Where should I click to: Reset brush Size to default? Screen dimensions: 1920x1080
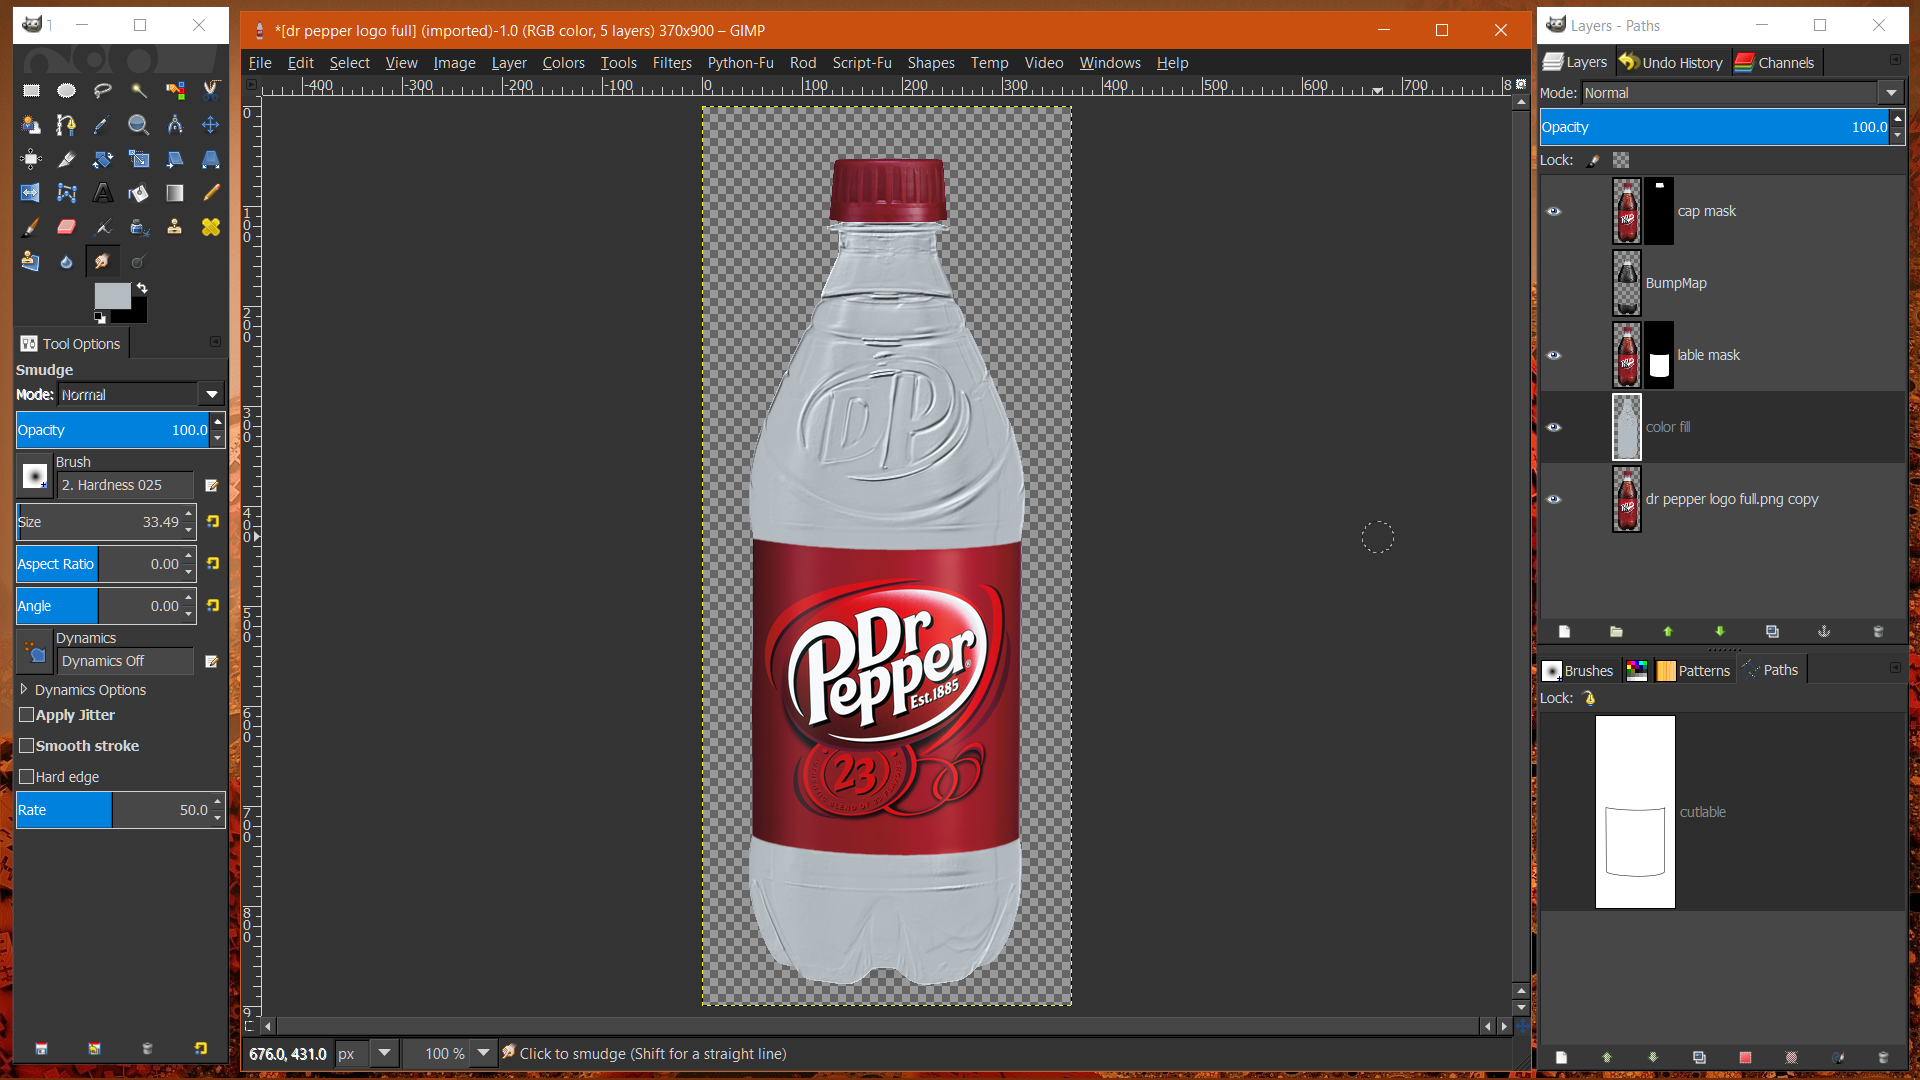tap(213, 522)
